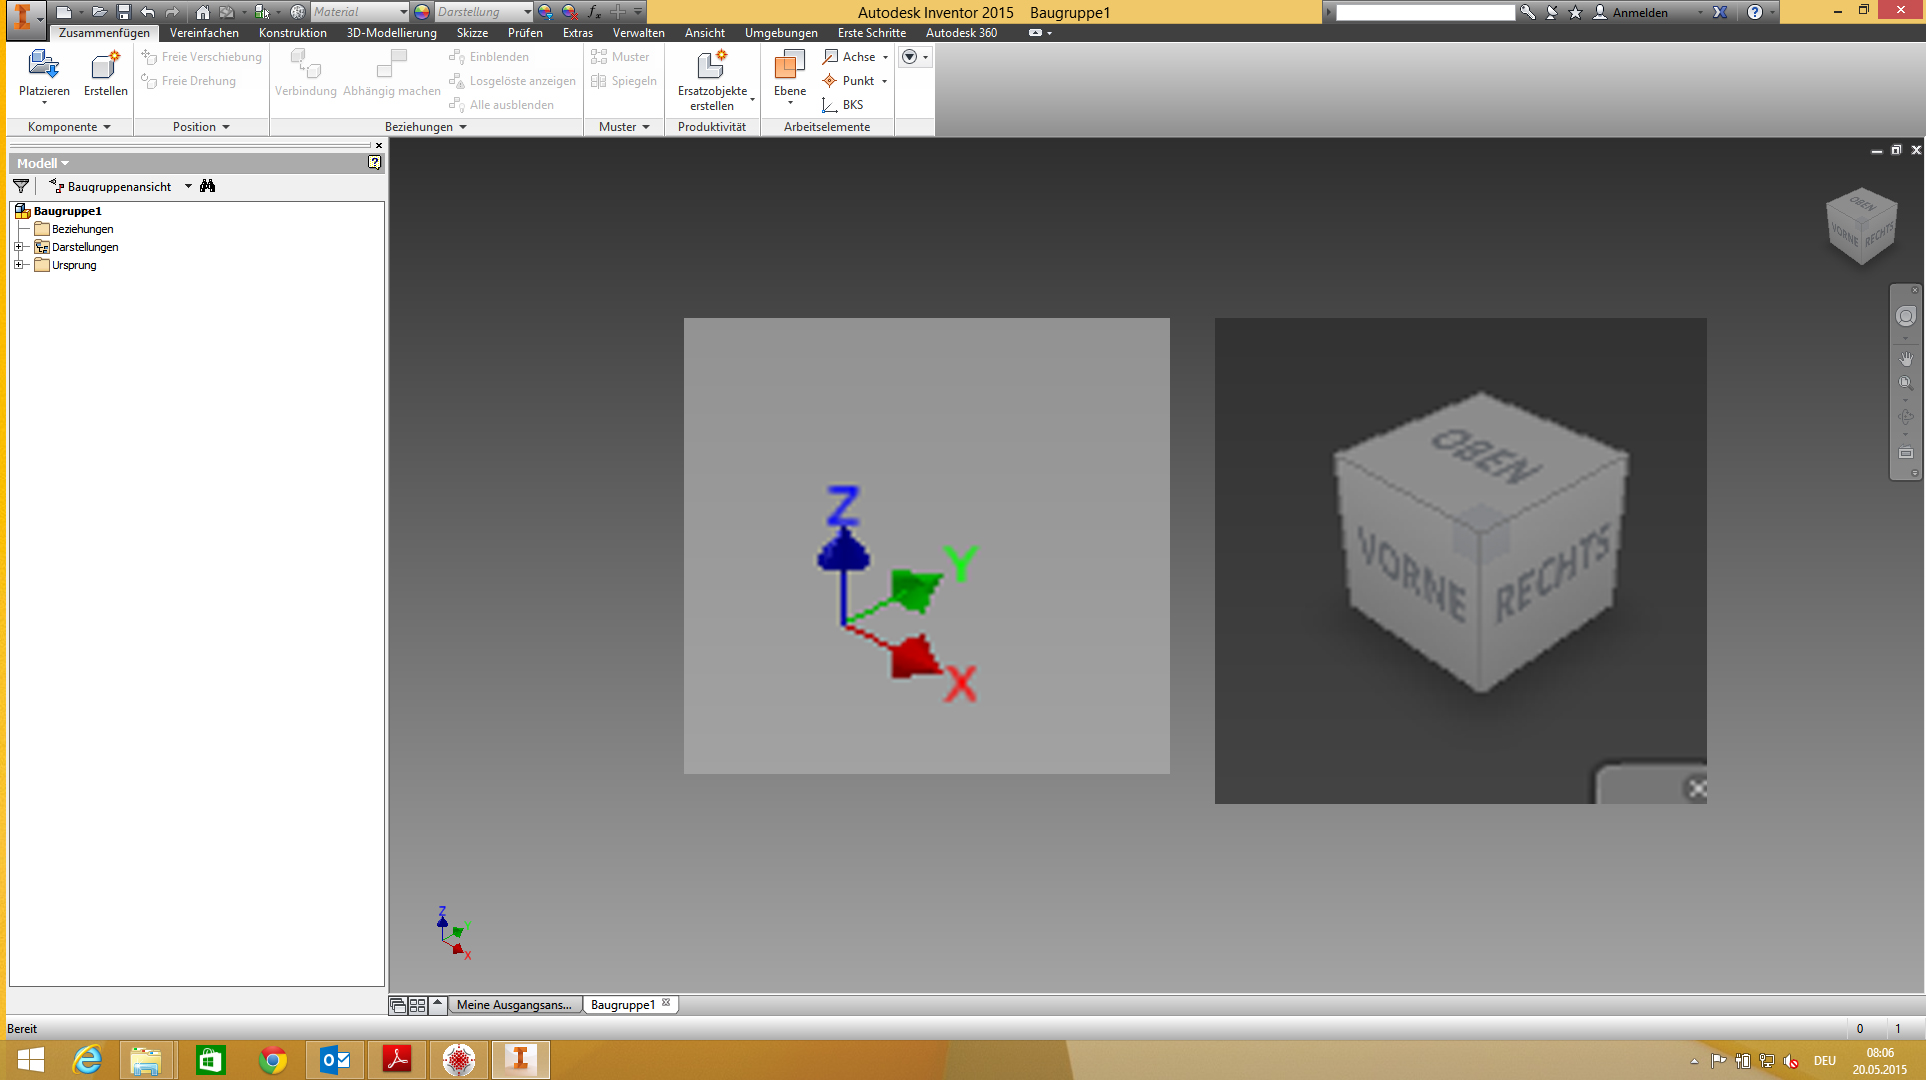Click the Platzieren component icon
Screen dimensions: 1926x1080
43,66
